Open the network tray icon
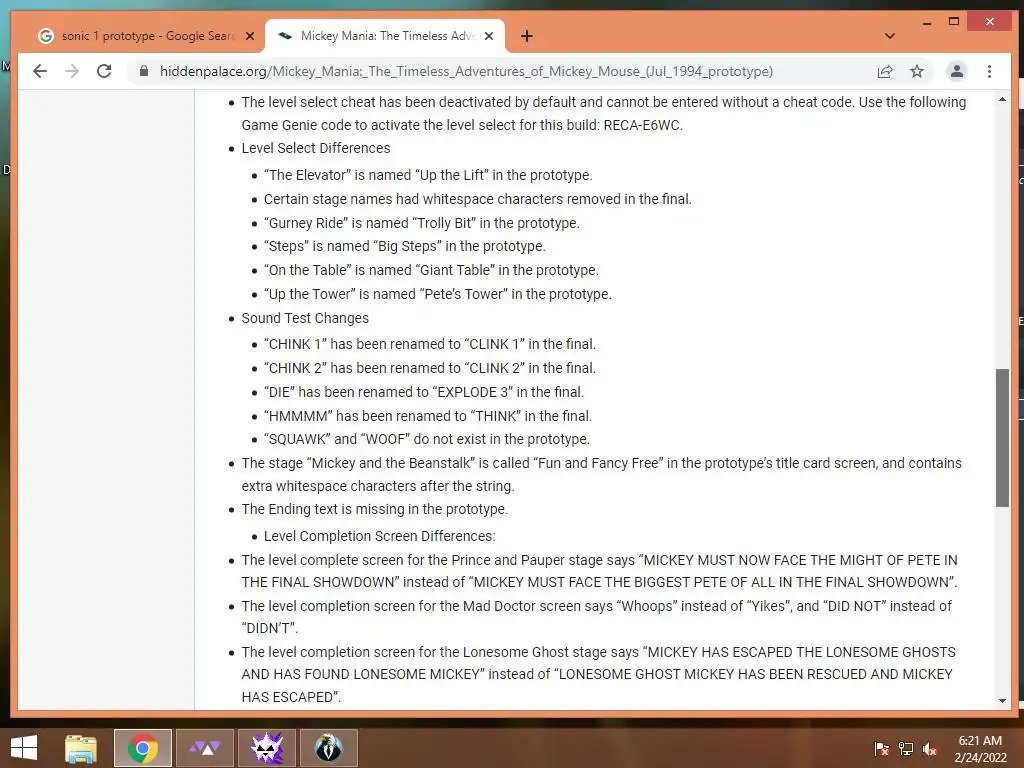This screenshot has height=768, width=1024. [906, 749]
